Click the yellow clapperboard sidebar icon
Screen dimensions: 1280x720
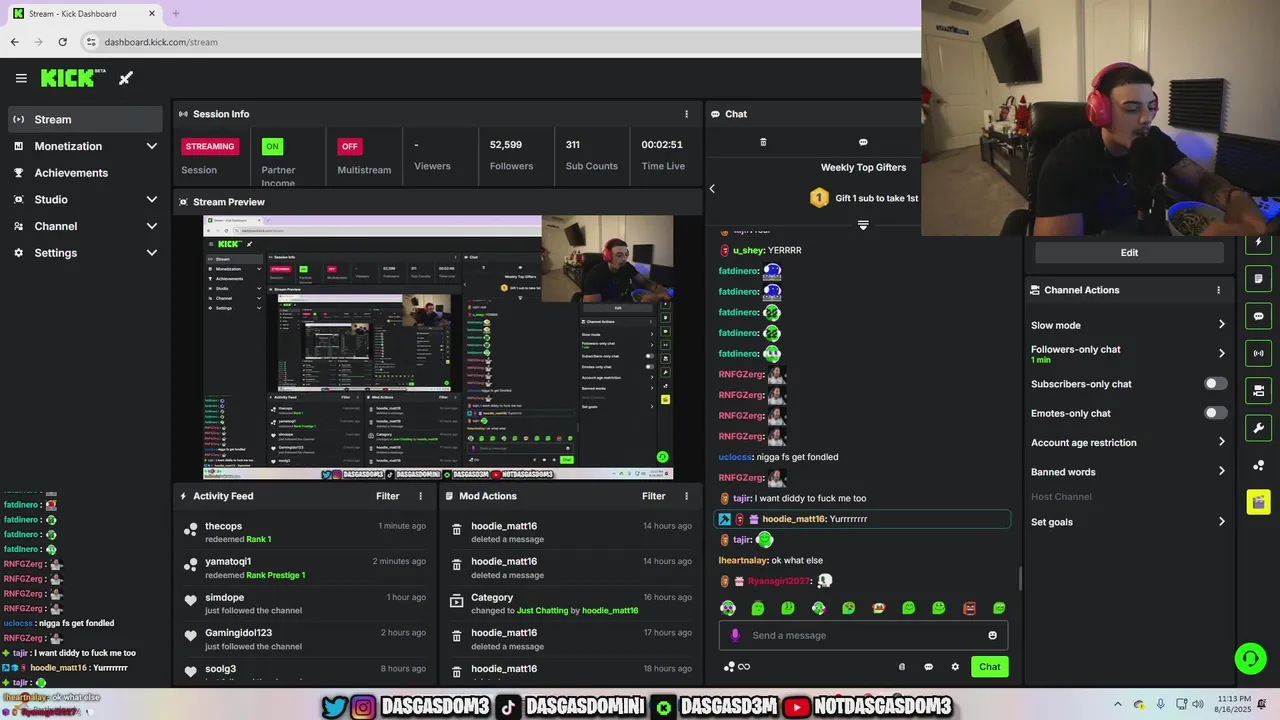1259,502
